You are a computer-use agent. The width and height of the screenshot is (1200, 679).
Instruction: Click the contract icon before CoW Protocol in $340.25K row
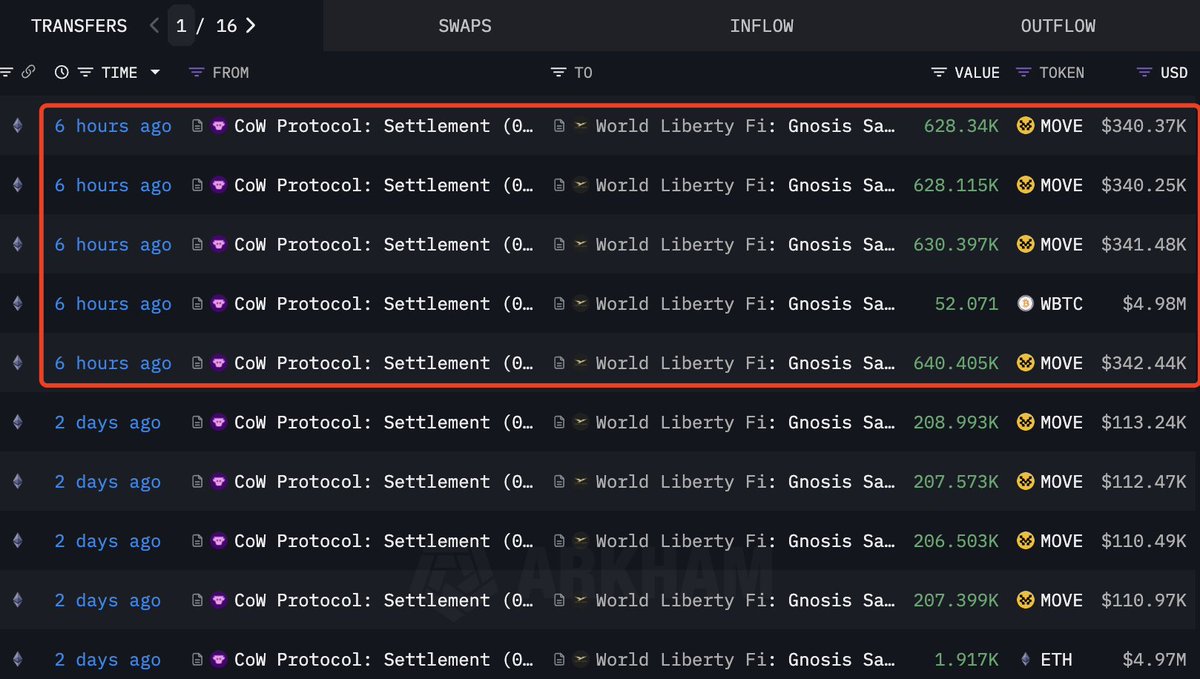tap(197, 186)
